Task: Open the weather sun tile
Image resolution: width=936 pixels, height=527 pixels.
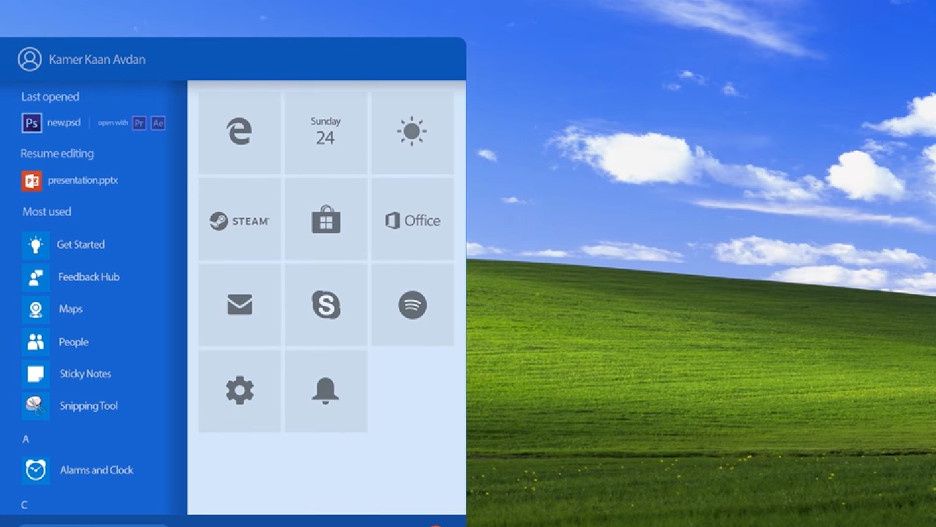Action: click(412, 132)
